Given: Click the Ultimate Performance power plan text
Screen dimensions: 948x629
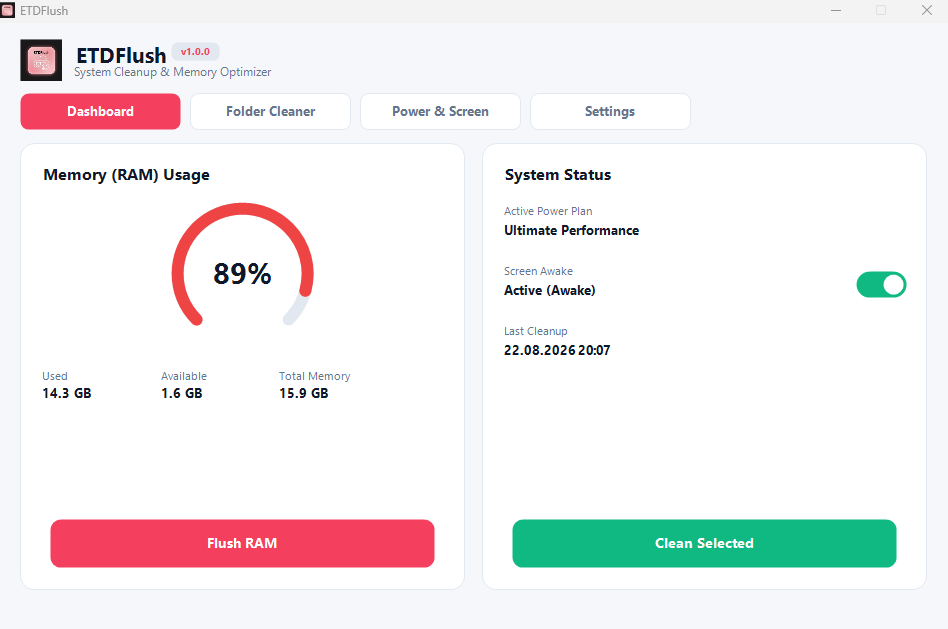Looking at the screenshot, I should [571, 230].
